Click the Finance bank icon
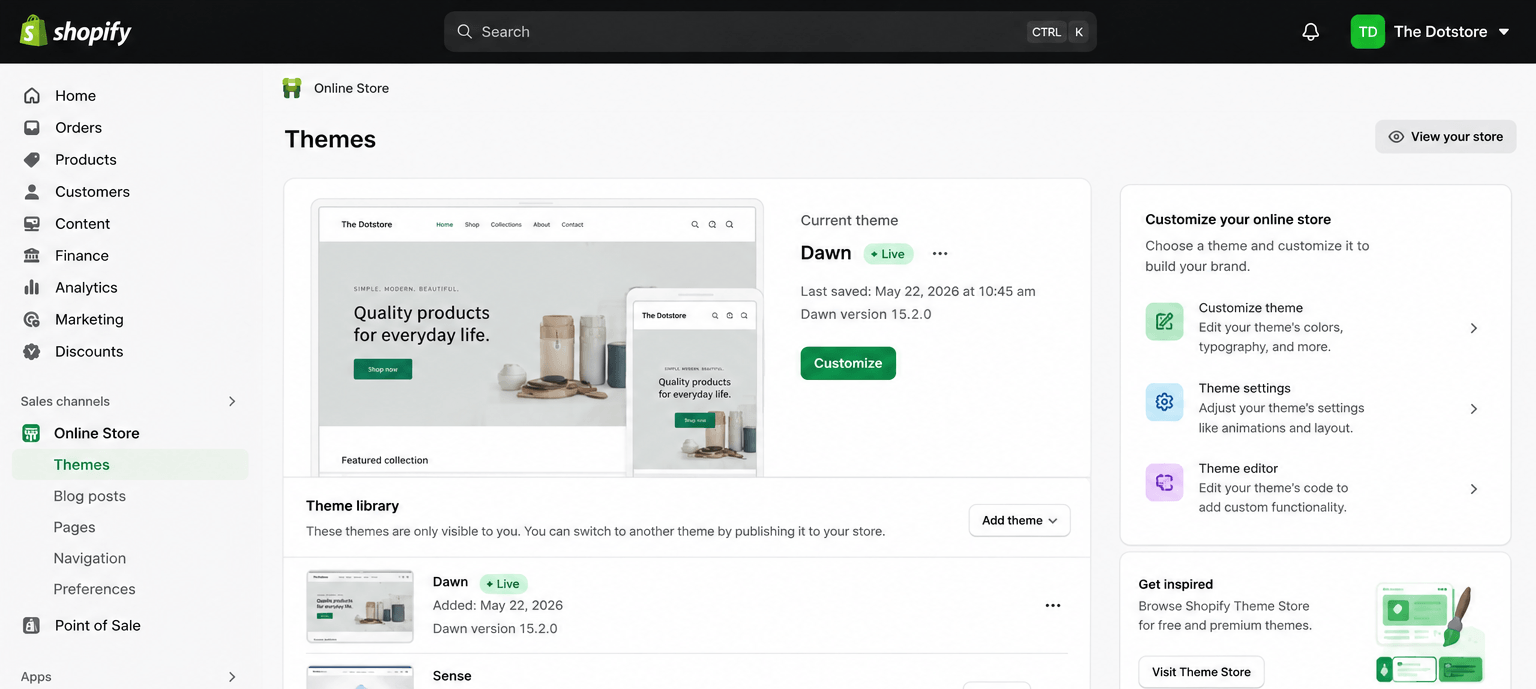Image resolution: width=1536 pixels, height=689 pixels. 32,256
